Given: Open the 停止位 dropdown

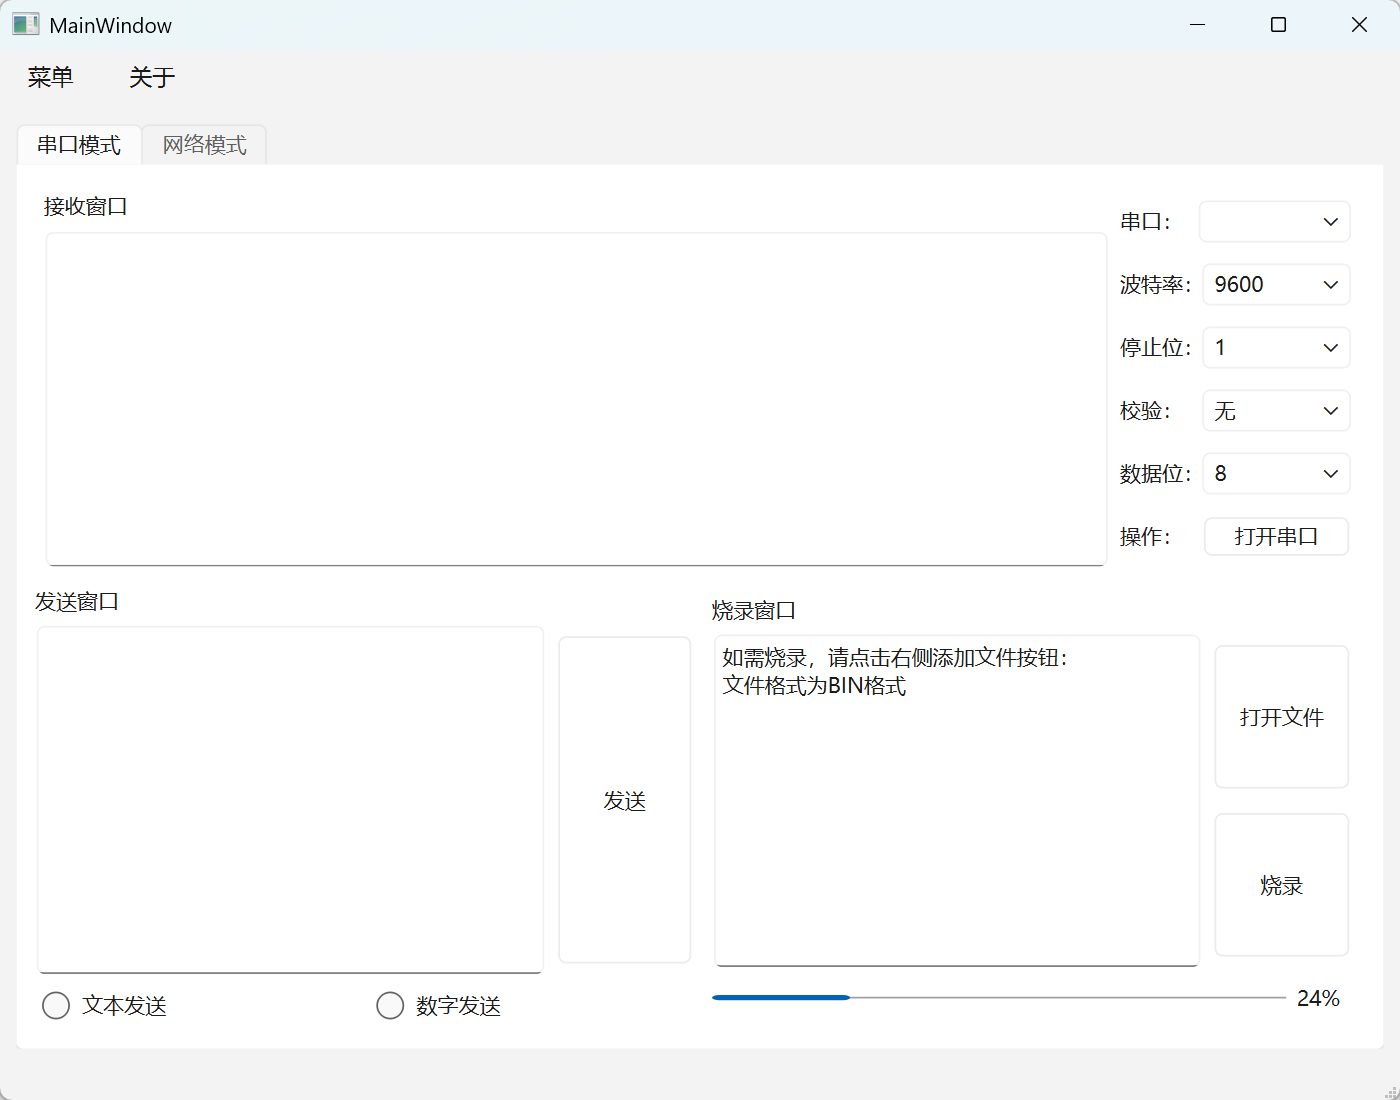Looking at the screenshot, I should tap(1276, 348).
